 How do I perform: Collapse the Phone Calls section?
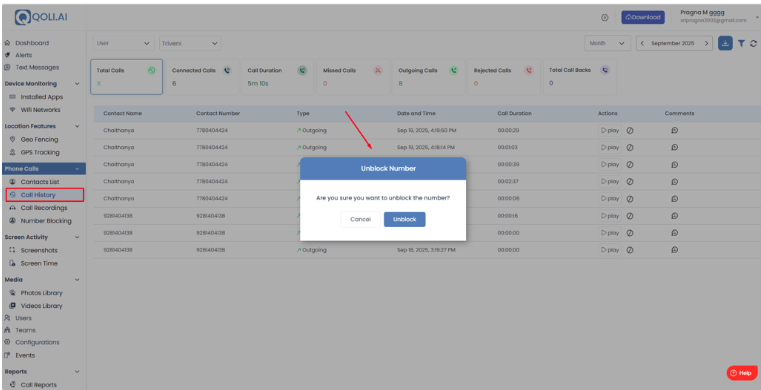tap(77, 169)
